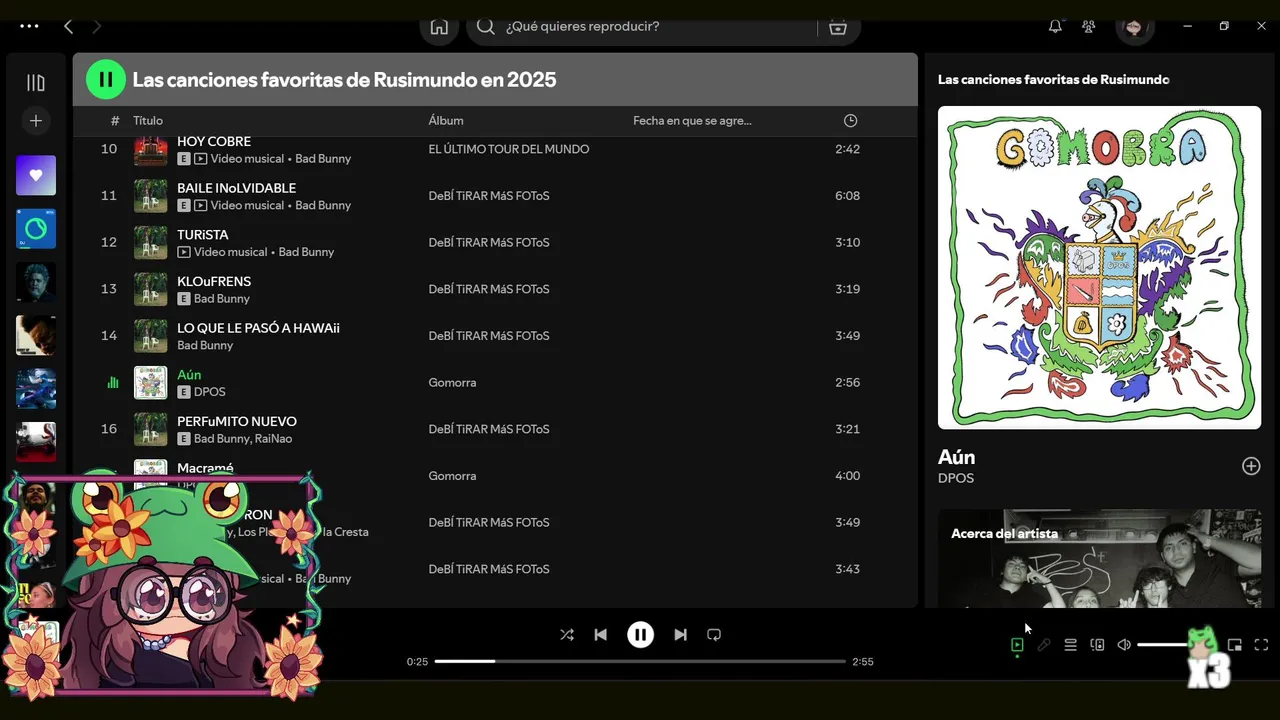Open the three-dot app menu

(x=29, y=27)
